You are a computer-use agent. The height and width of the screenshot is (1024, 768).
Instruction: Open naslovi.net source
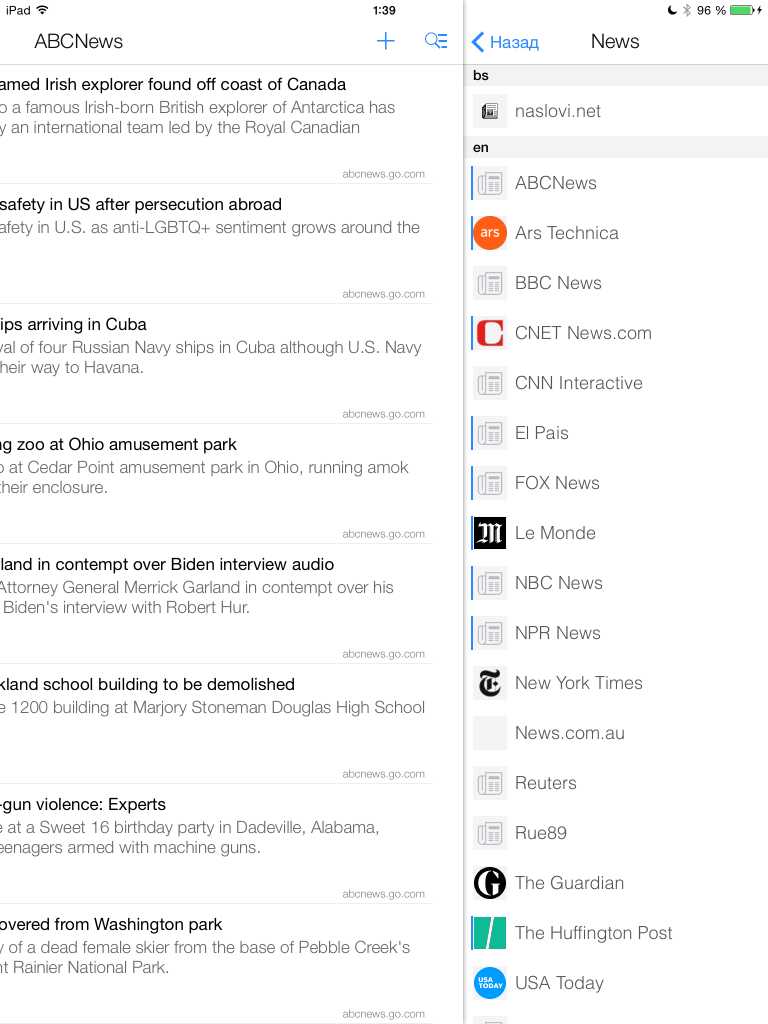(616, 111)
